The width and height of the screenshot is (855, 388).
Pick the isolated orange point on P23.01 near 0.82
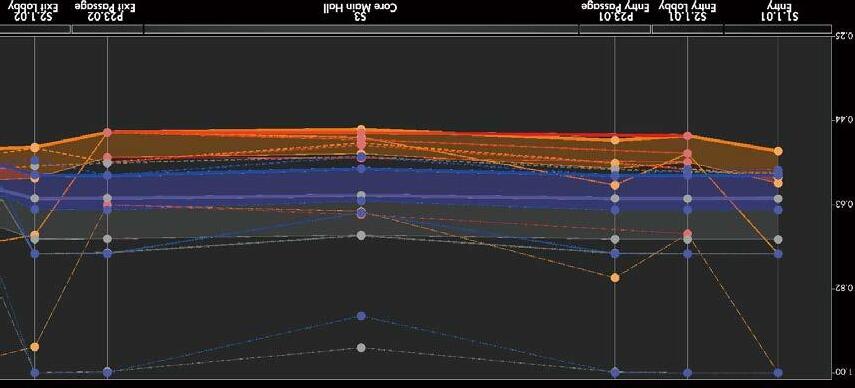[x=615, y=277]
